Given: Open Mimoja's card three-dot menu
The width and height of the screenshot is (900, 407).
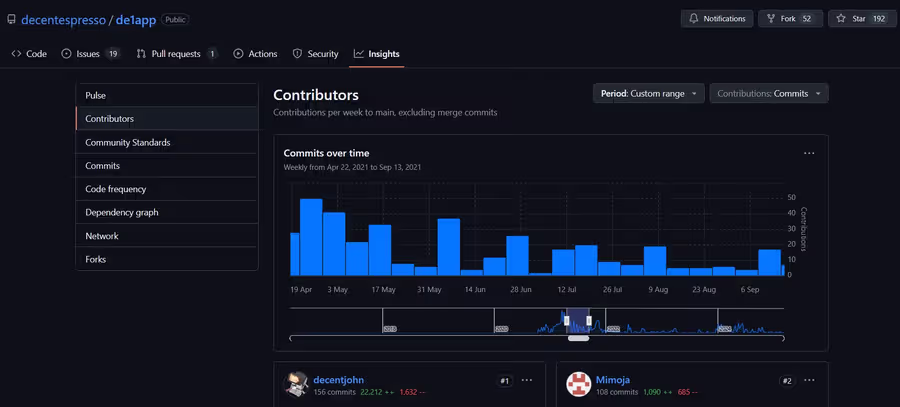Looking at the screenshot, I should tap(809, 380).
